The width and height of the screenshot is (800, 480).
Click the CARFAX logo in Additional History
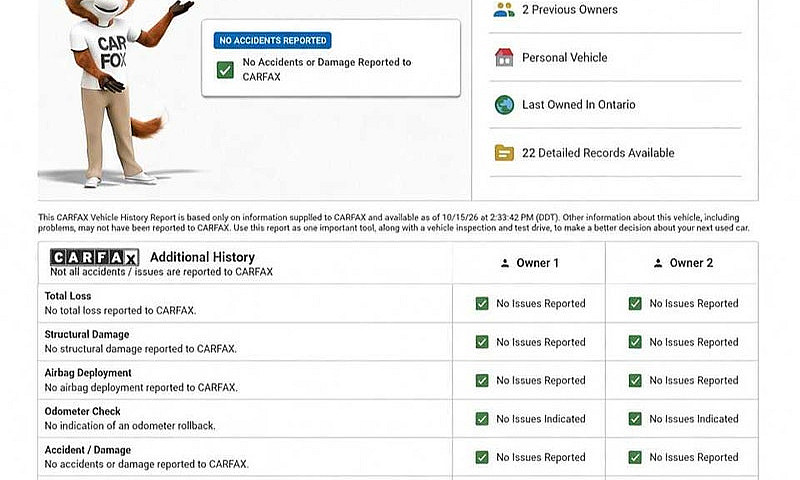[x=94, y=258]
